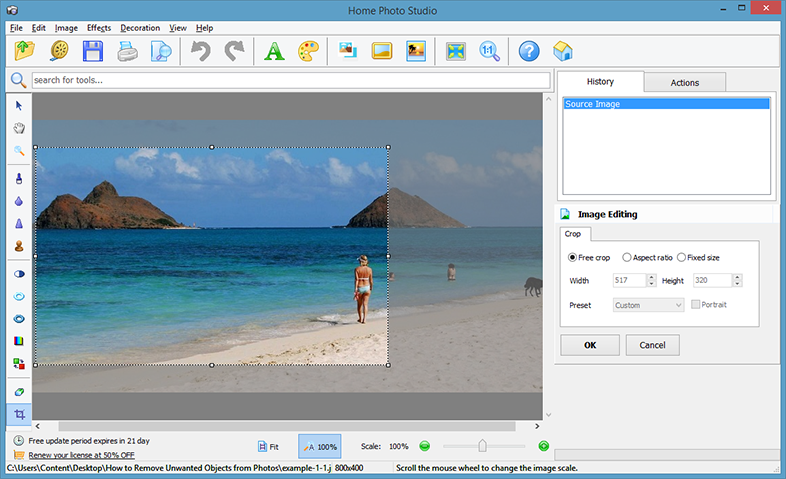This screenshot has height=479, width=786.
Task: Click the Height value field
Action: [x=712, y=280]
